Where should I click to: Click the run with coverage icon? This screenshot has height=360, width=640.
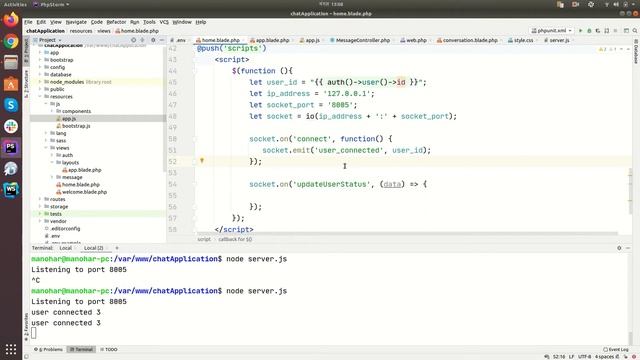[598, 31]
